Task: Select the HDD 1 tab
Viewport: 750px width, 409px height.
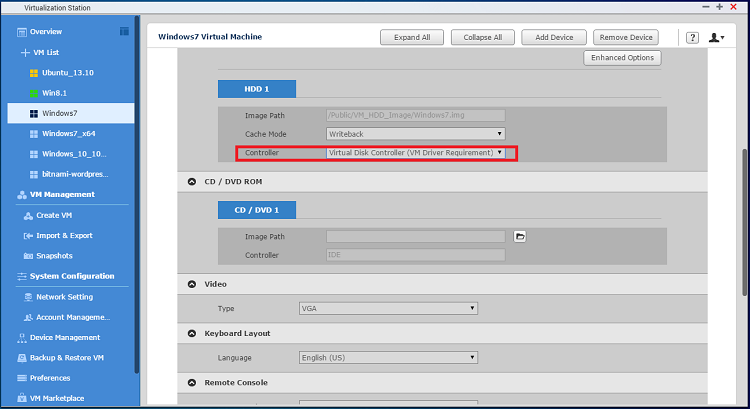Action: (x=257, y=89)
